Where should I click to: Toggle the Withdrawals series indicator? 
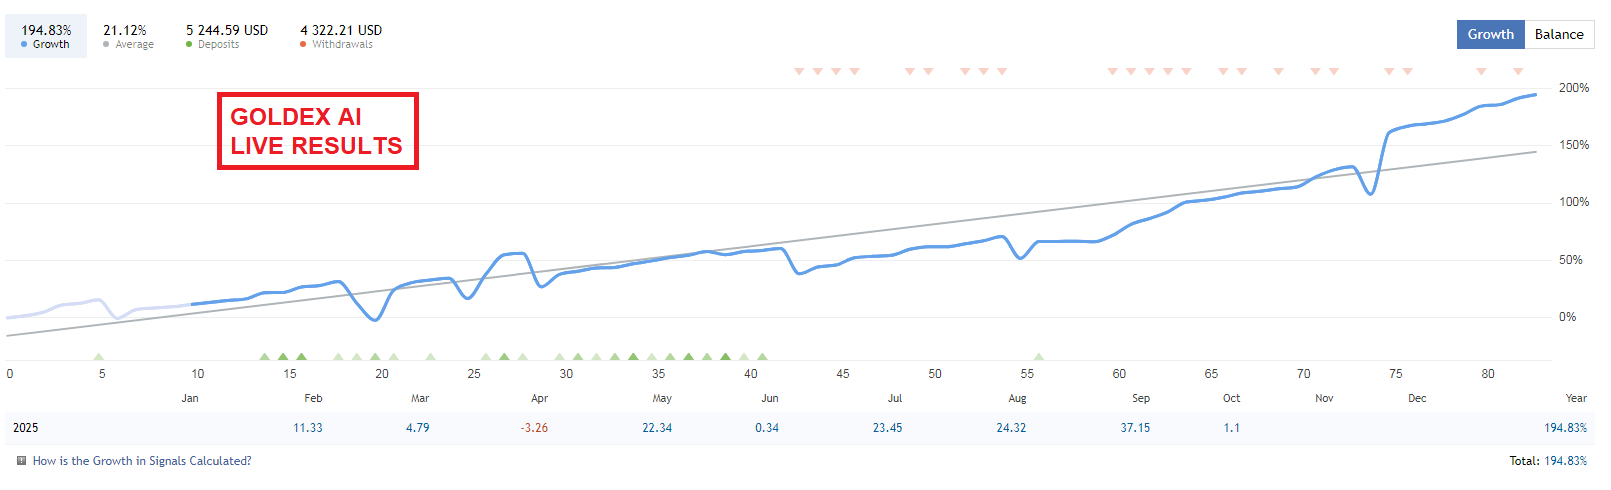point(340,36)
